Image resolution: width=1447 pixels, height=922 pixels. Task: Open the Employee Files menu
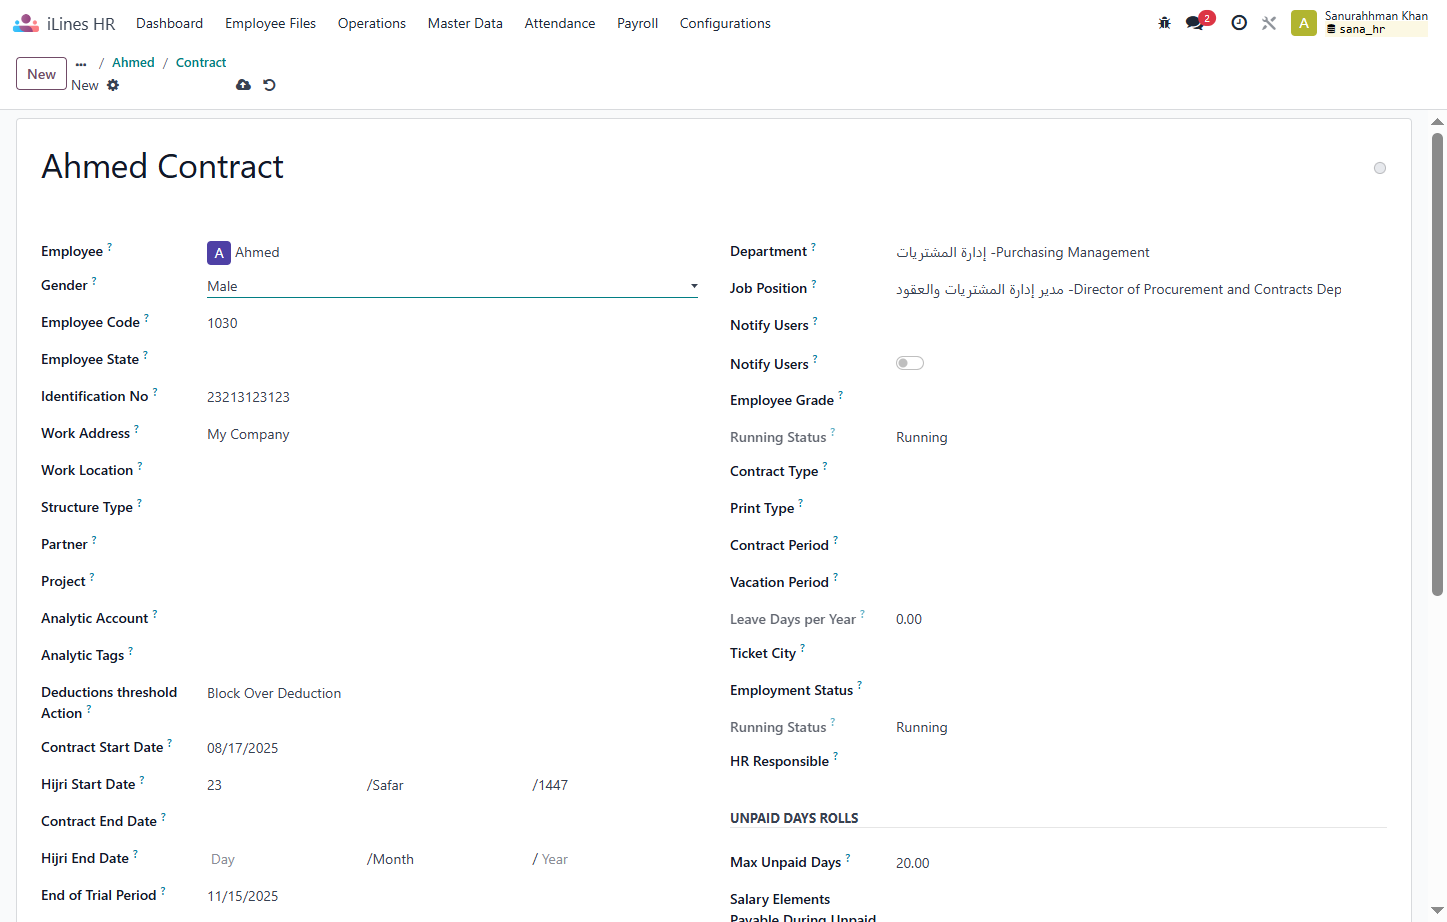coord(270,23)
